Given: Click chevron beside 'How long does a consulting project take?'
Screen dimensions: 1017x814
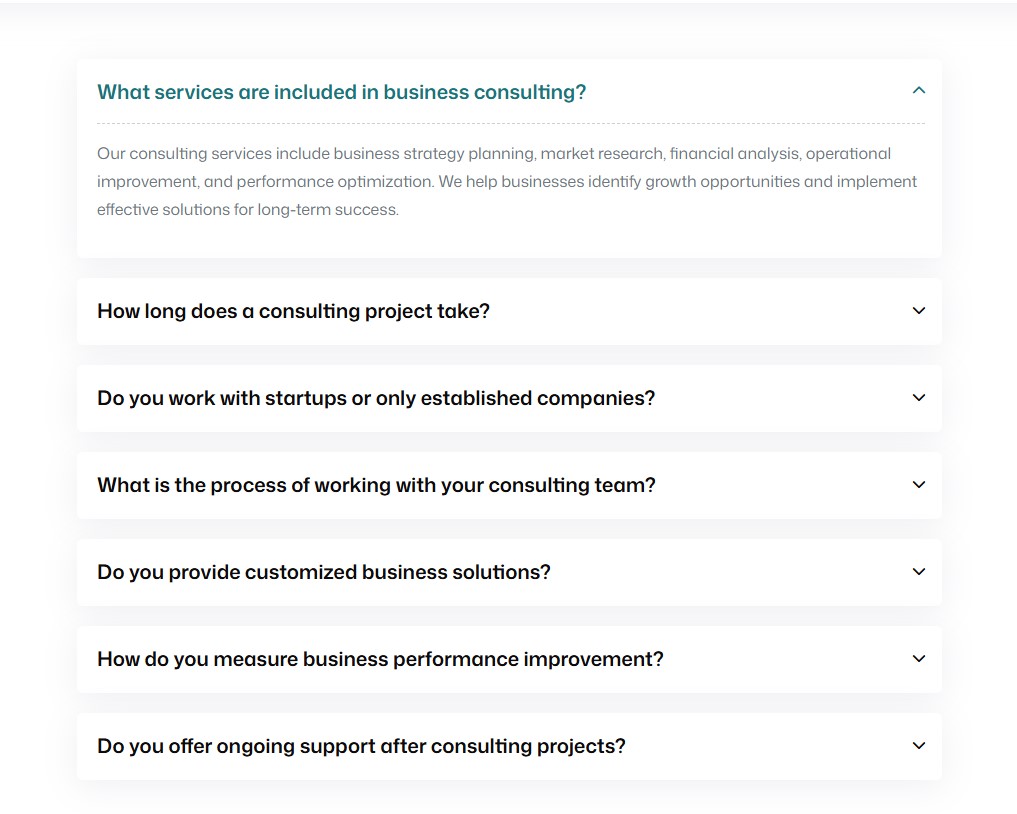Looking at the screenshot, I should pyautogui.click(x=919, y=311).
